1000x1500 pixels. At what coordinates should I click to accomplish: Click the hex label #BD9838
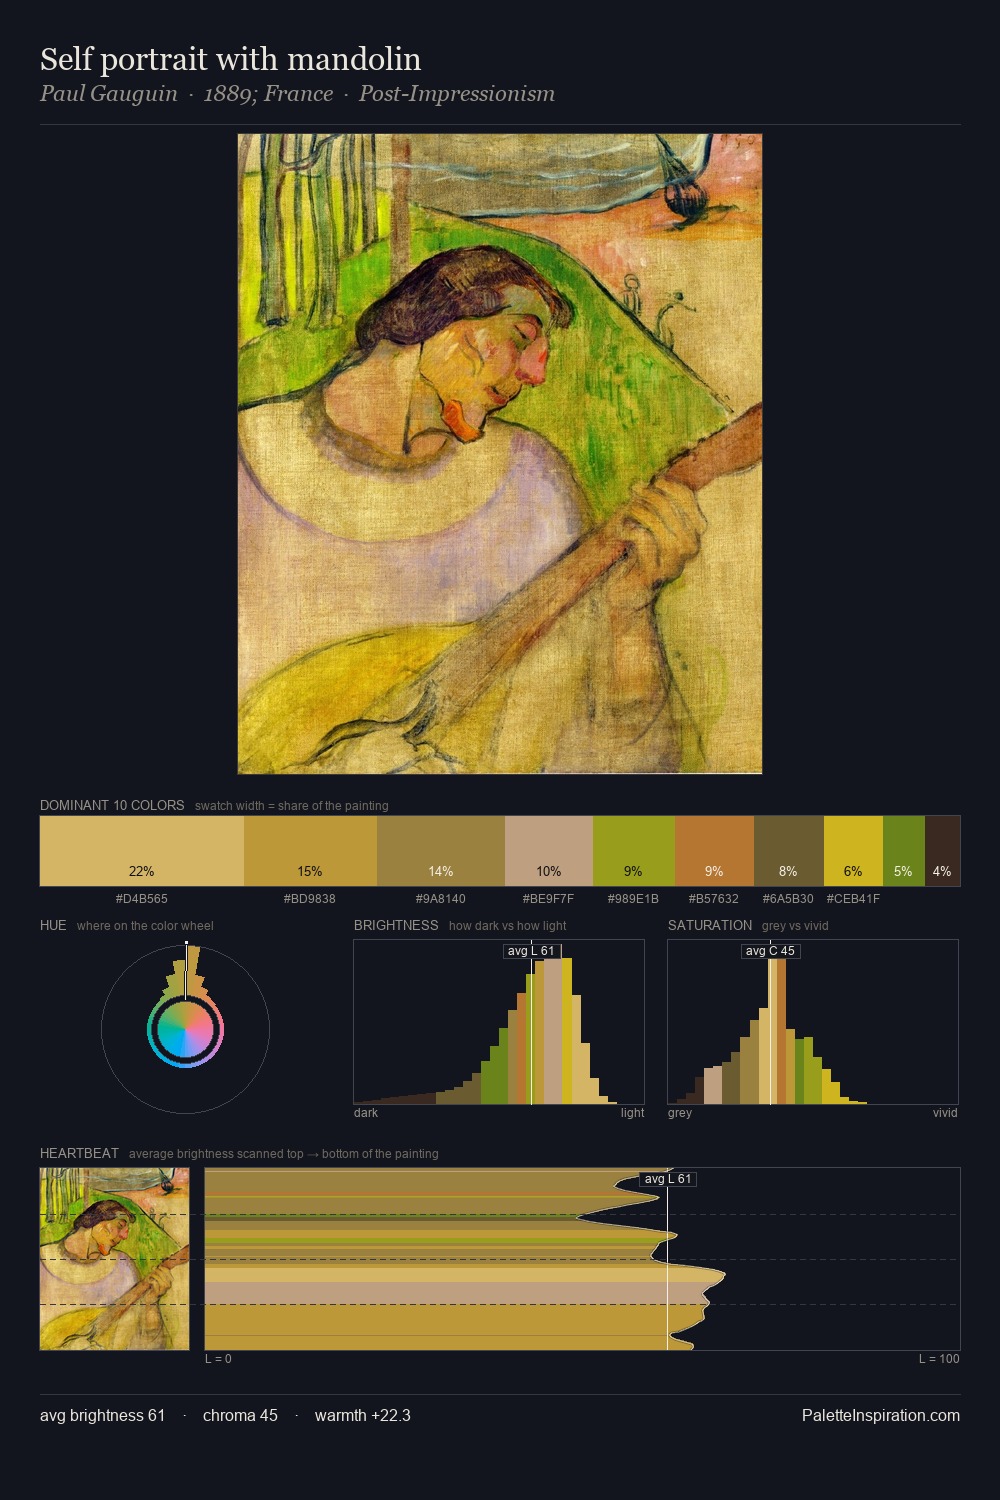310,899
